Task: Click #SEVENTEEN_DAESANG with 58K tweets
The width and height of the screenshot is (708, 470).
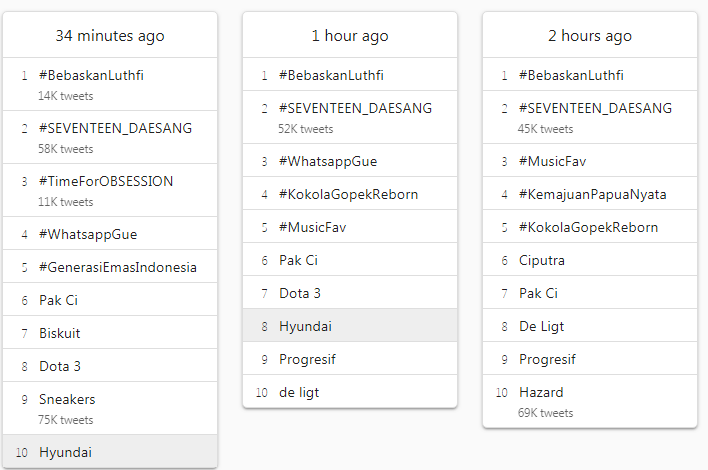Action: point(110,137)
